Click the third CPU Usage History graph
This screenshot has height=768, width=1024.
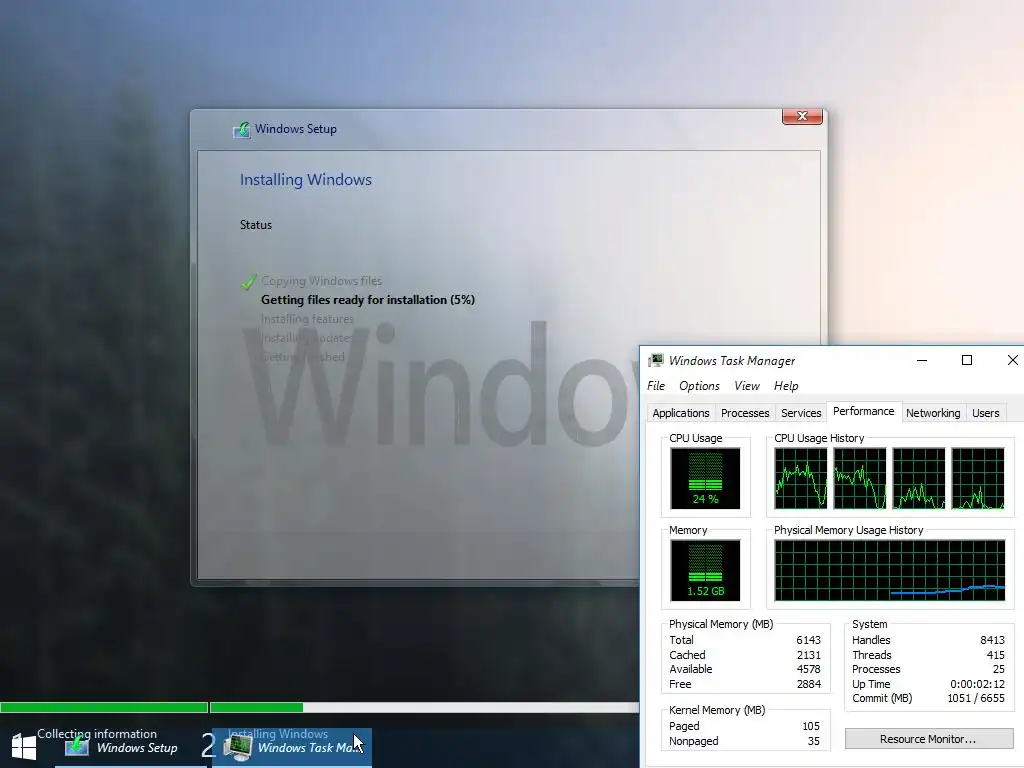pos(919,478)
